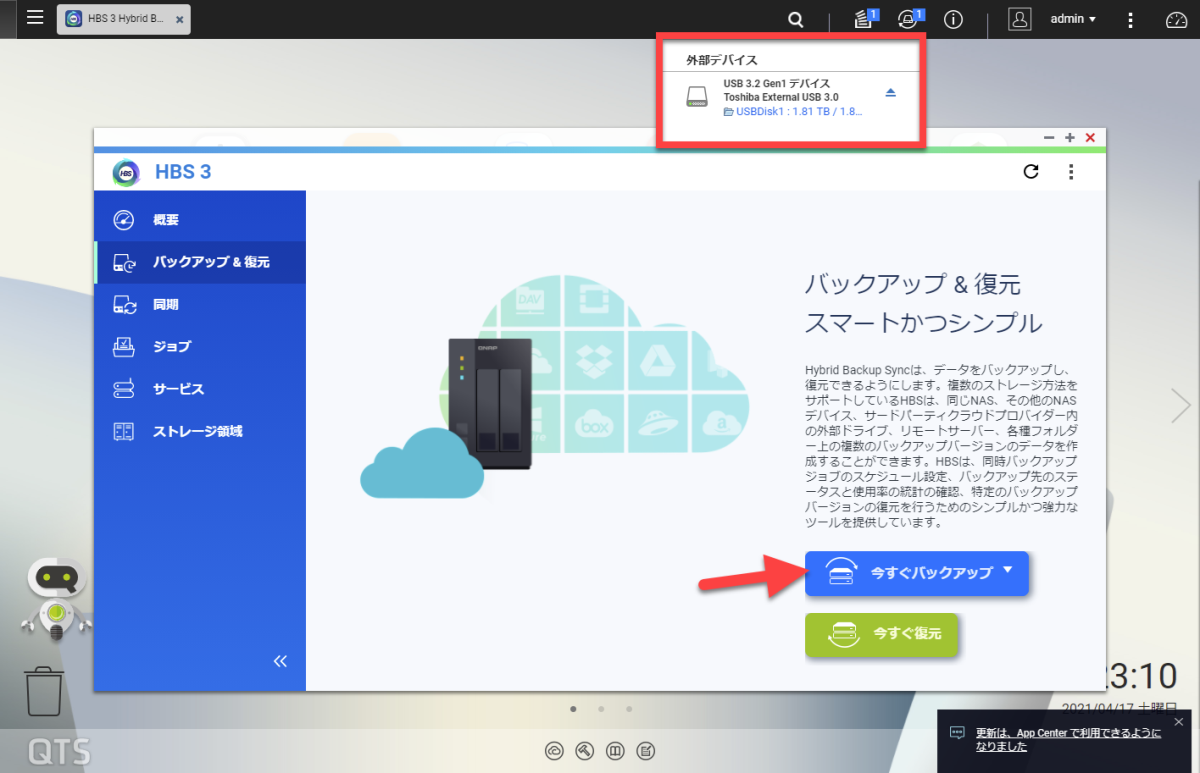Click the NAS and cloud backup illustration
Image resolution: width=1200 pixels, height=773 pixels.
[x=555, y=387]
